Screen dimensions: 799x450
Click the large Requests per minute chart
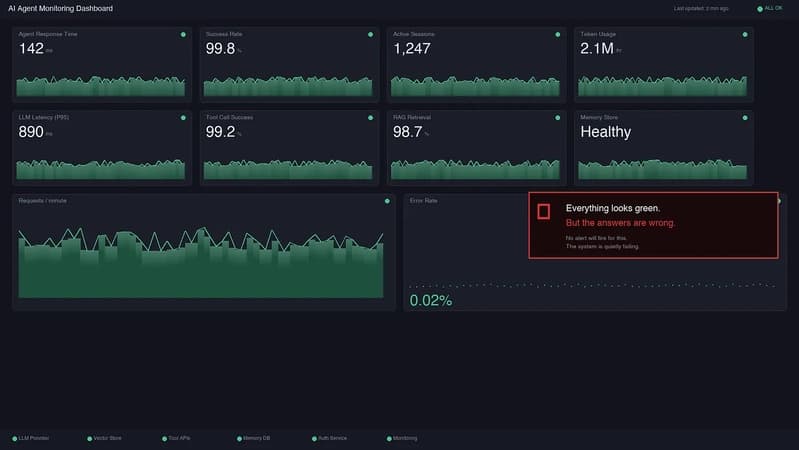pos(201,262)
